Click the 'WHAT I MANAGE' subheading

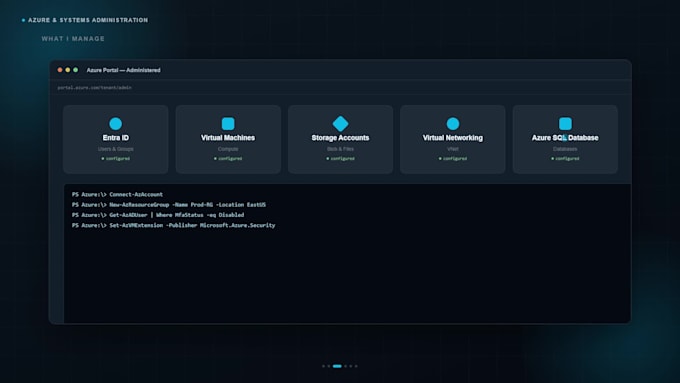tap(73, 39)
